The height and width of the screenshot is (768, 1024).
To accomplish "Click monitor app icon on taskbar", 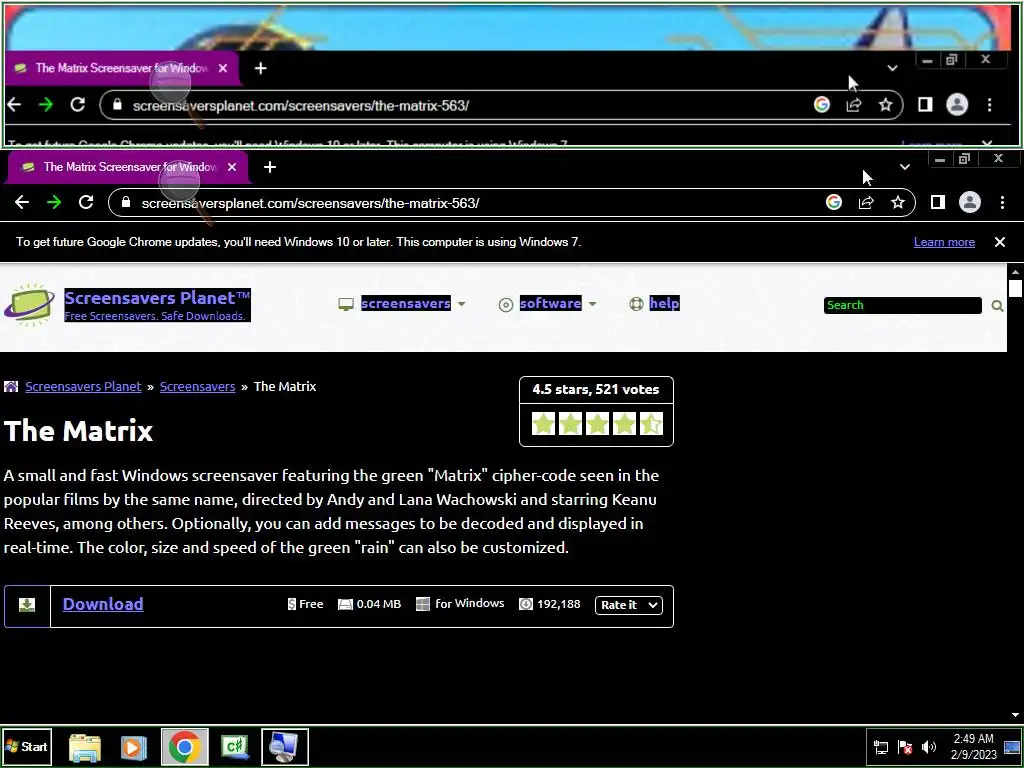I will pyautogui.click(x=285, y=747).
